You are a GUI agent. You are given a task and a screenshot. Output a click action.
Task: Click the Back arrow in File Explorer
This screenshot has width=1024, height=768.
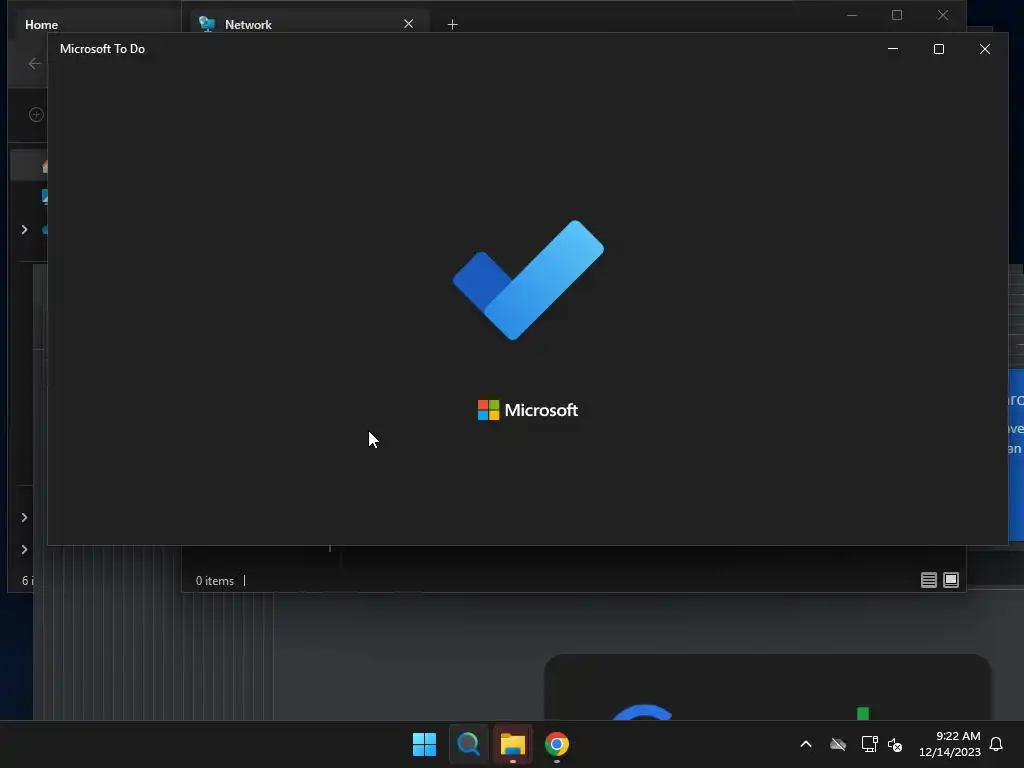pos(35,63)
